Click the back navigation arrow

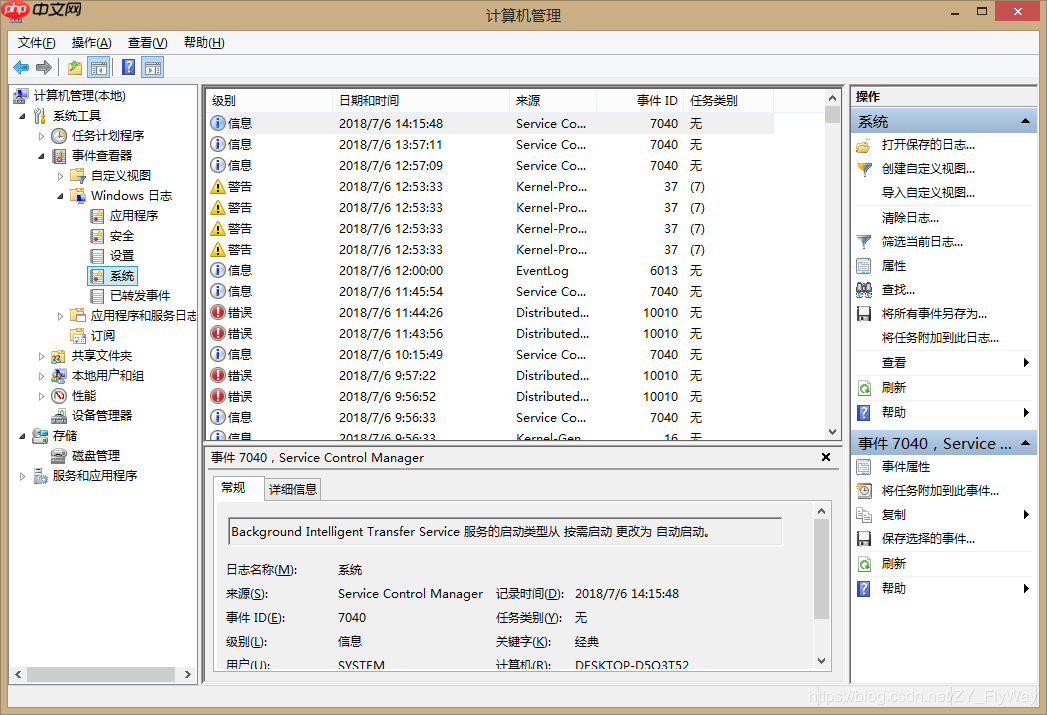(x=22, y=67)
